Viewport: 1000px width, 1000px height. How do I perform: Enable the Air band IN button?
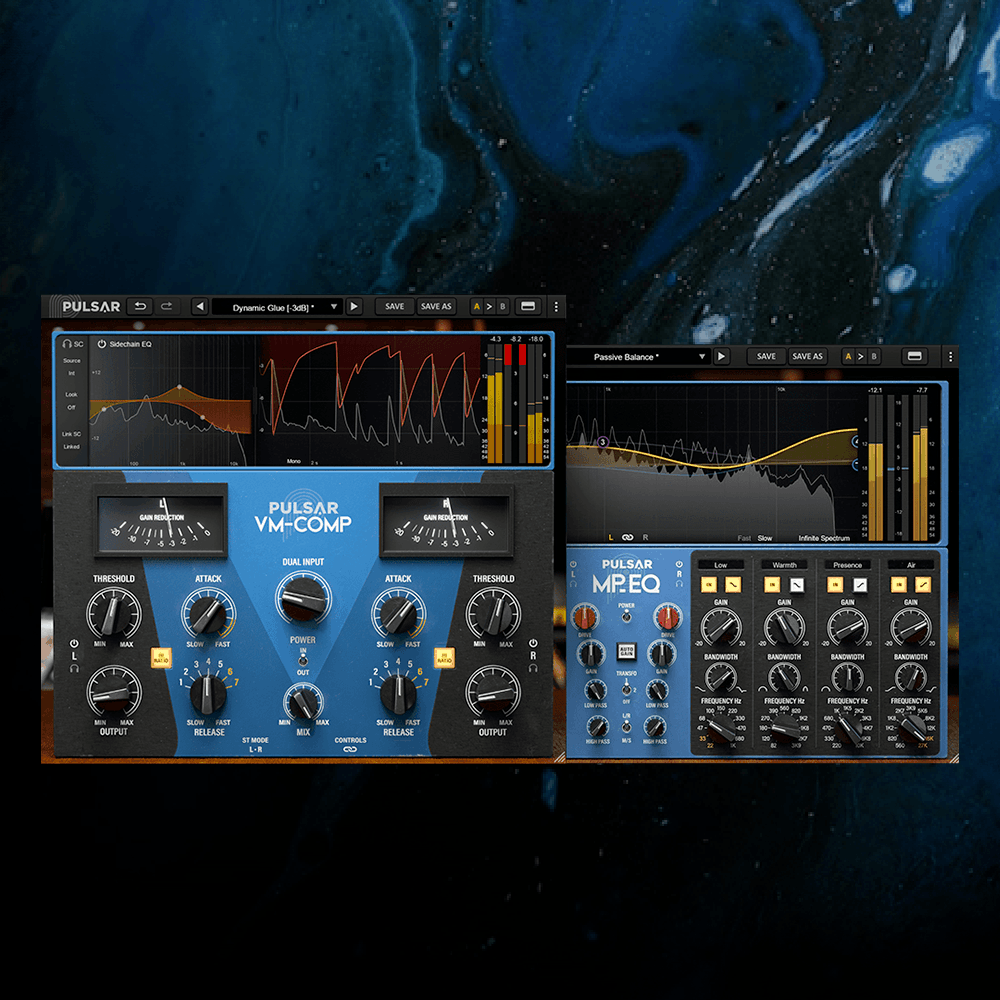[899, 584]
